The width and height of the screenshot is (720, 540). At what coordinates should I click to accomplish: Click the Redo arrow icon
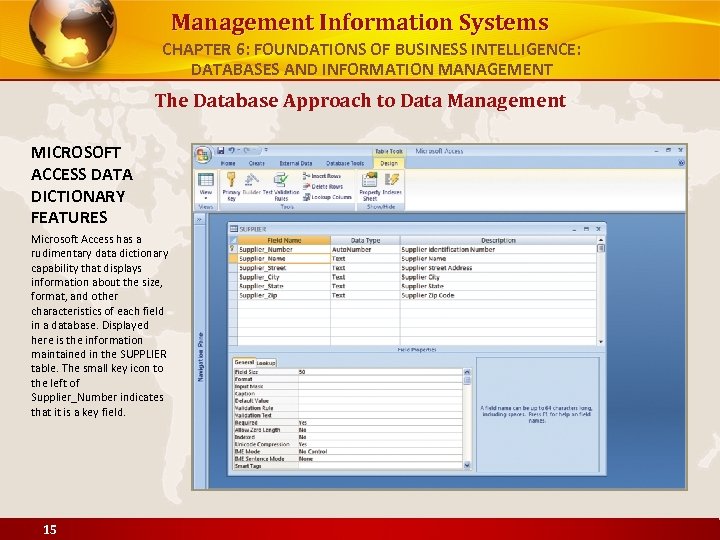[x=248, y=150]
